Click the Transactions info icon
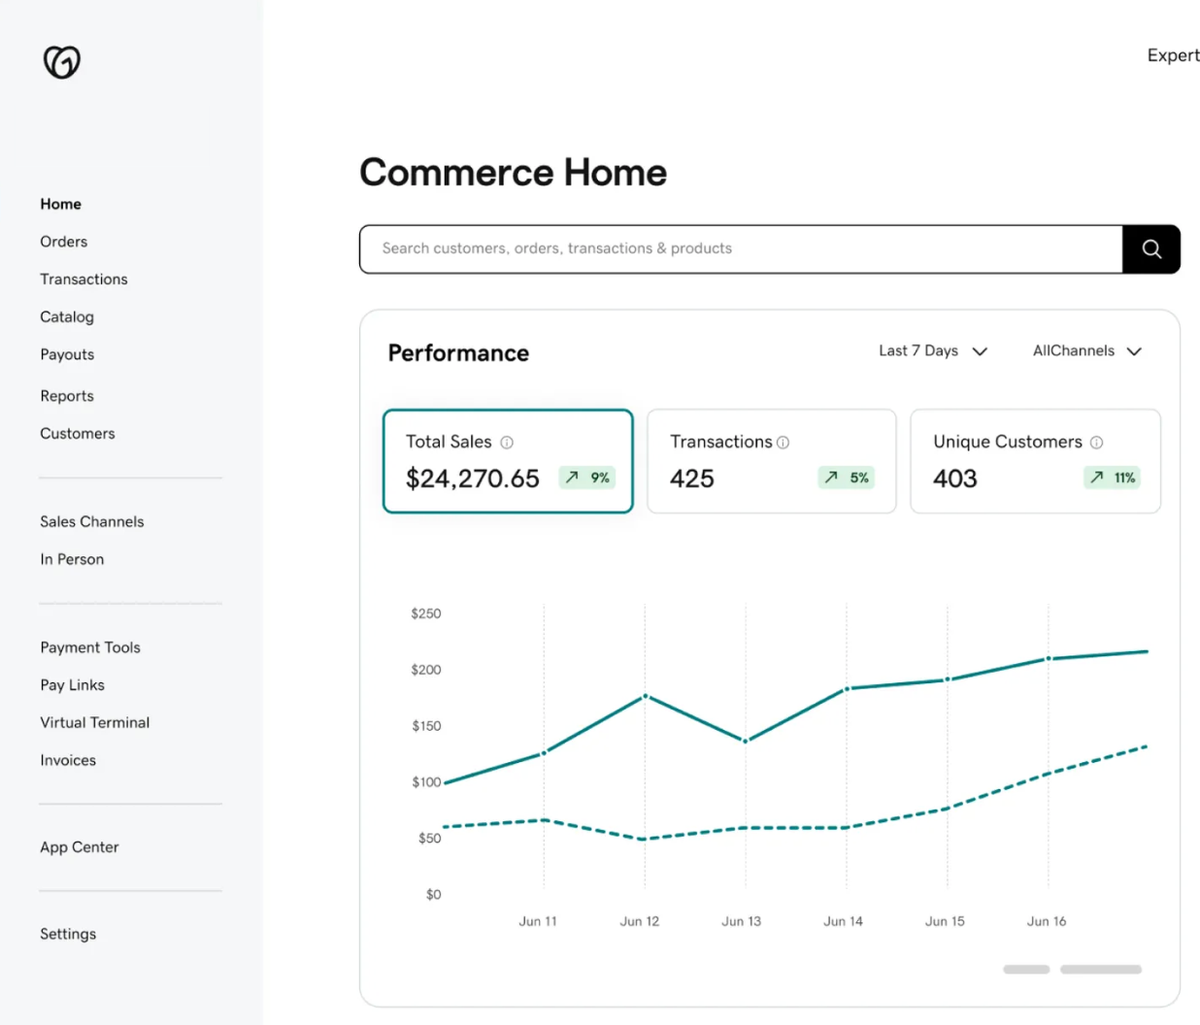Image resolution: width=1200 pixels, height=1025 pixels. click(784, 441)
